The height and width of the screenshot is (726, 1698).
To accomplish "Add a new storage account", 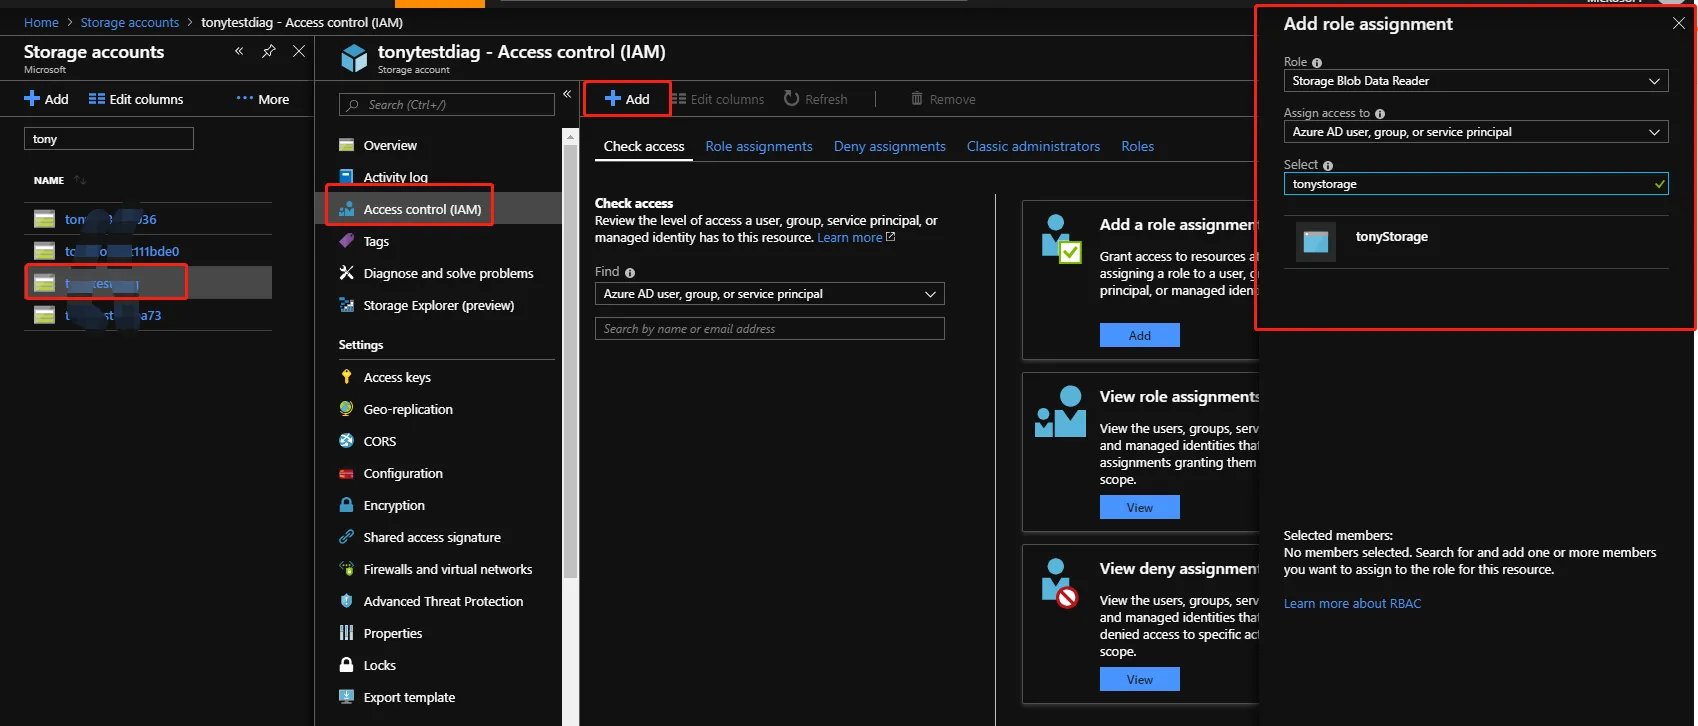I will (x=46, y=99).
